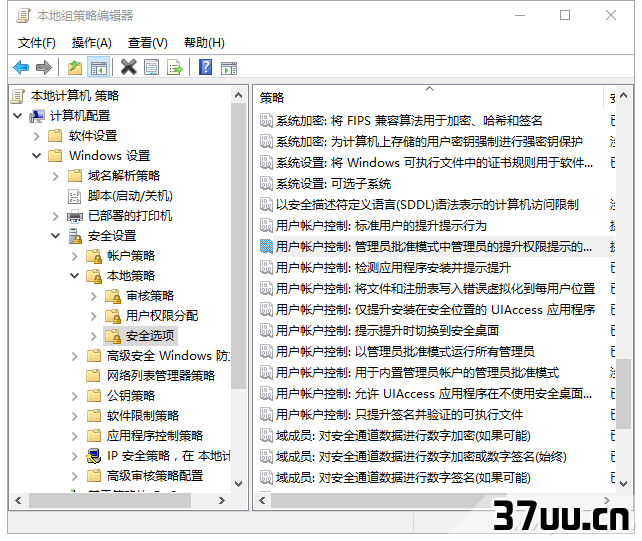Click policy icon for 系统设置: 可选子系统

266,183
